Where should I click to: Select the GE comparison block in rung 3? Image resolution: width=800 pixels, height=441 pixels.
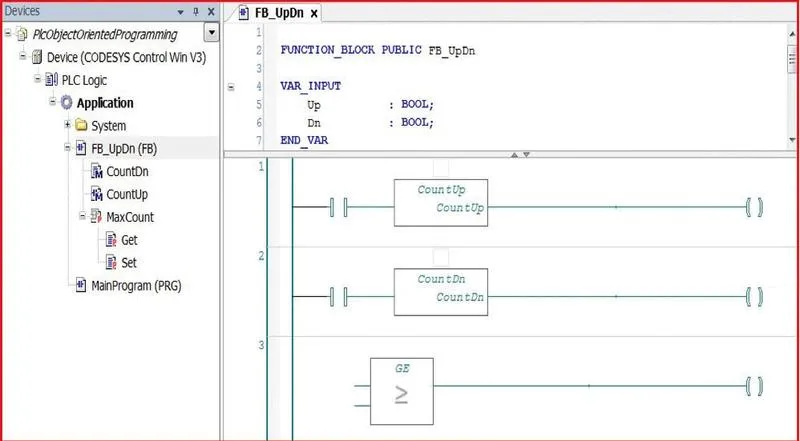pyautogui.click(x=401, y=386)
